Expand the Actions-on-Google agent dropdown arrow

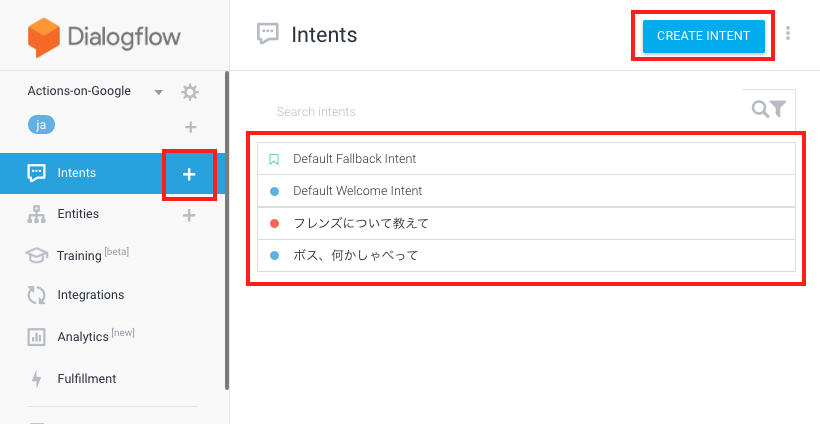tap(158, 93)
